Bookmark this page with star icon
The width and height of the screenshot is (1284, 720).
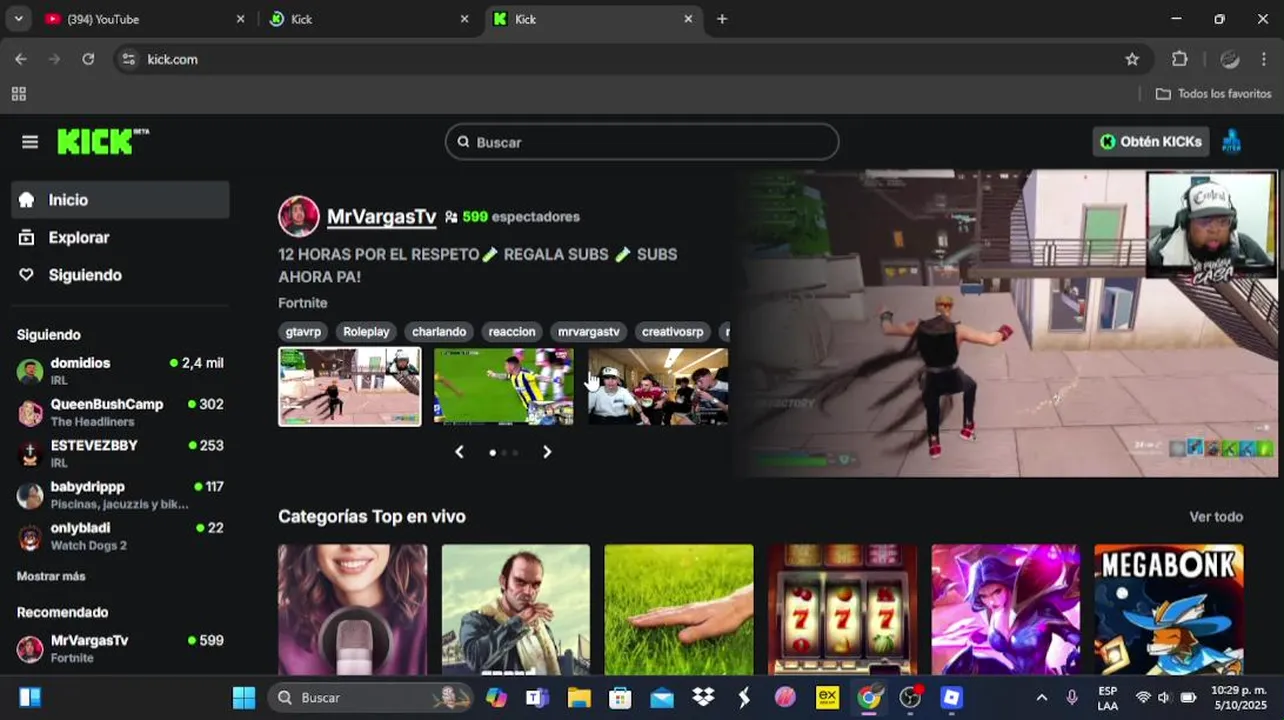coord(1132,59)
